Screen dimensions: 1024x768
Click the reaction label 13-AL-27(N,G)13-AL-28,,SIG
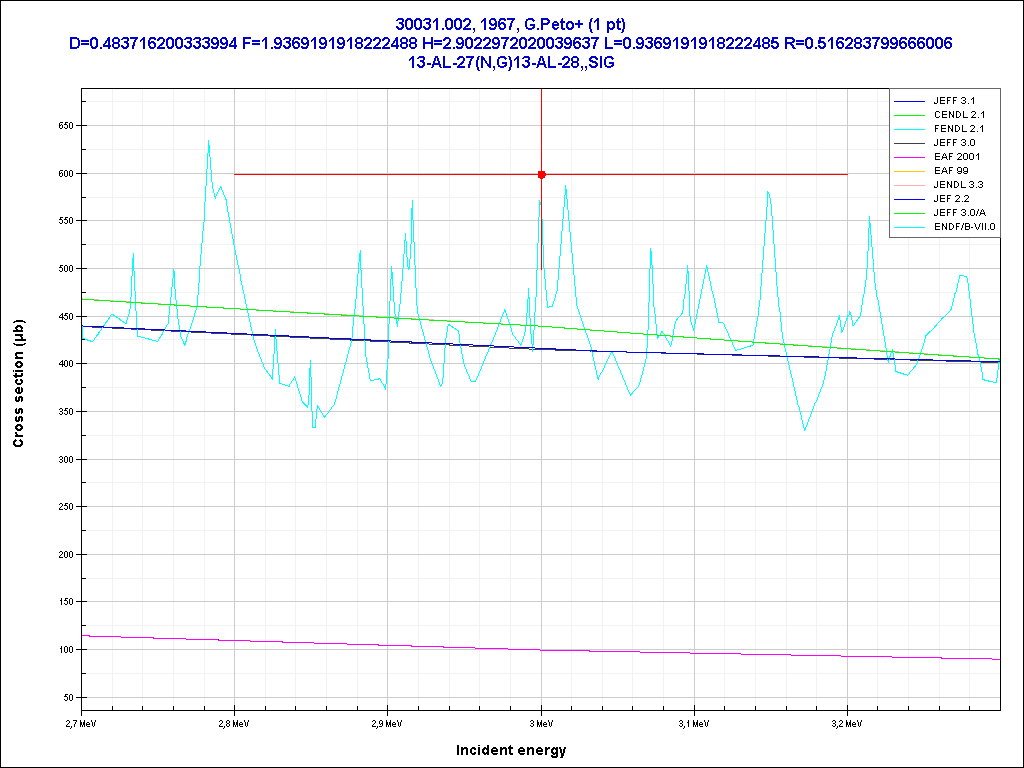coord(511,62)
